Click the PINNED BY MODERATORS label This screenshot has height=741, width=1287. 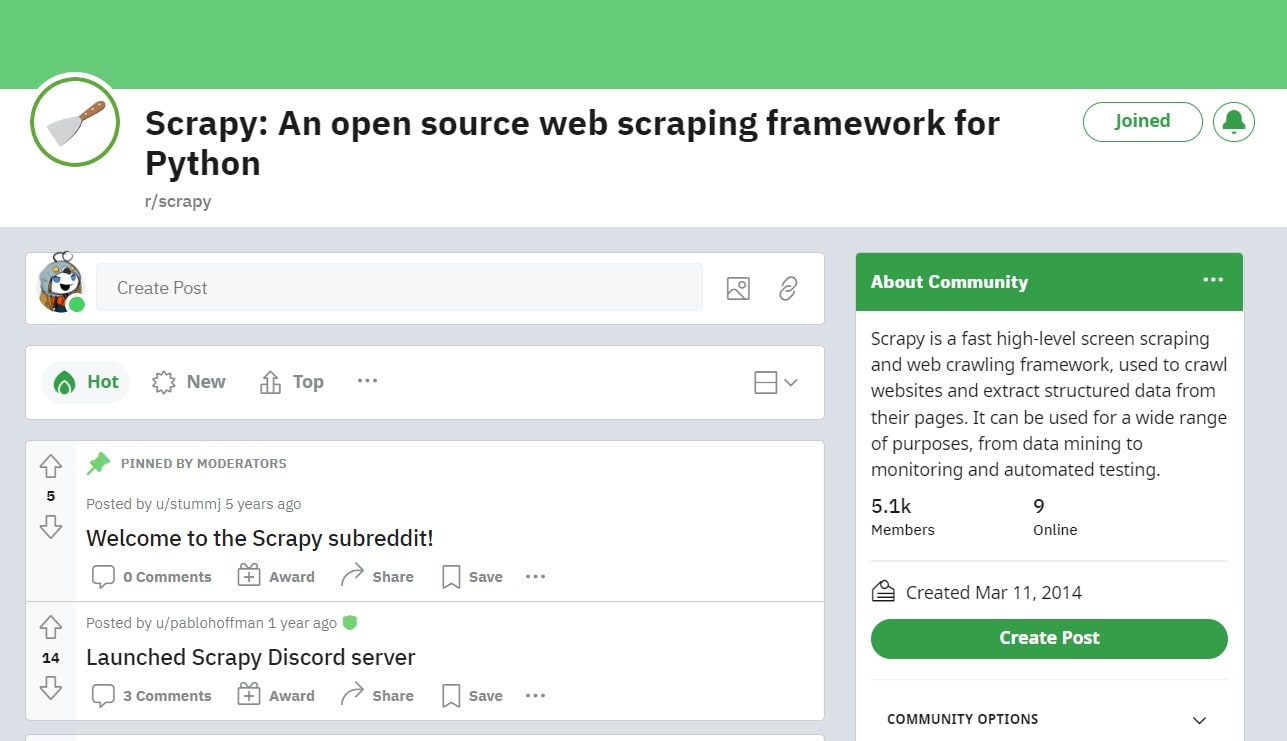[204, 463]
